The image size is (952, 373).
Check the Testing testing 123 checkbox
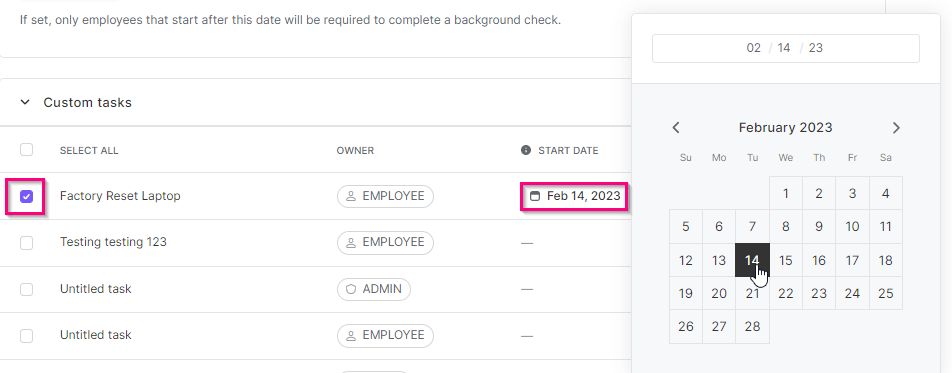click(26, 243)
